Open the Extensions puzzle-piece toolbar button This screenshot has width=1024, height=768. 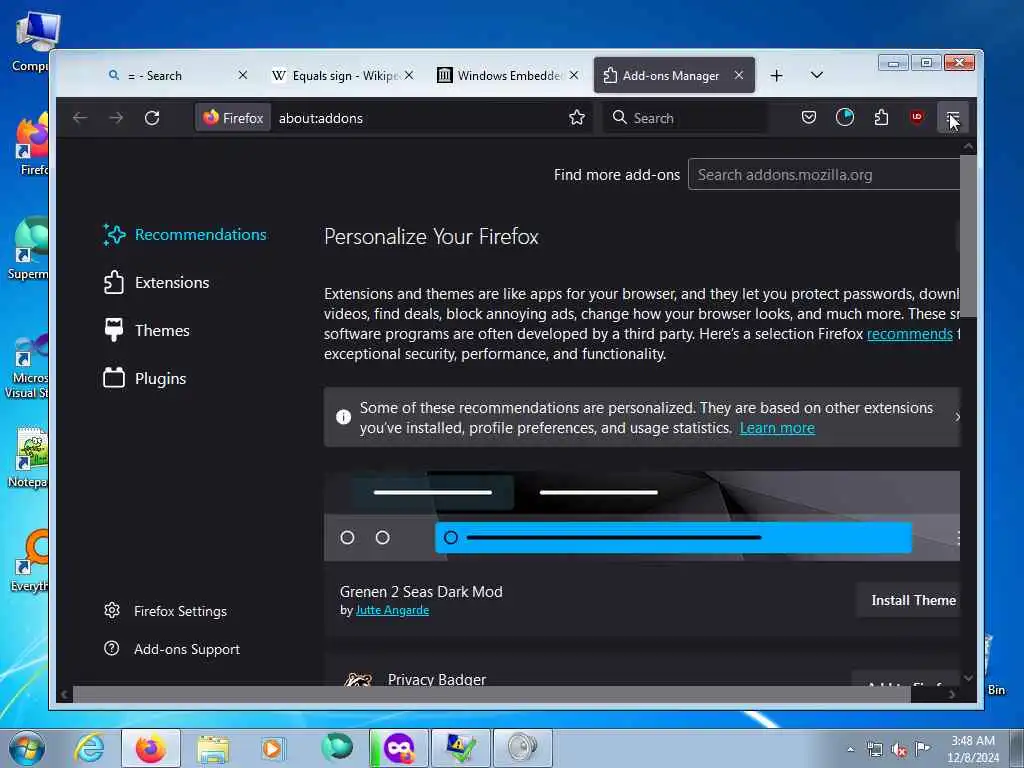tap(881, 118)
